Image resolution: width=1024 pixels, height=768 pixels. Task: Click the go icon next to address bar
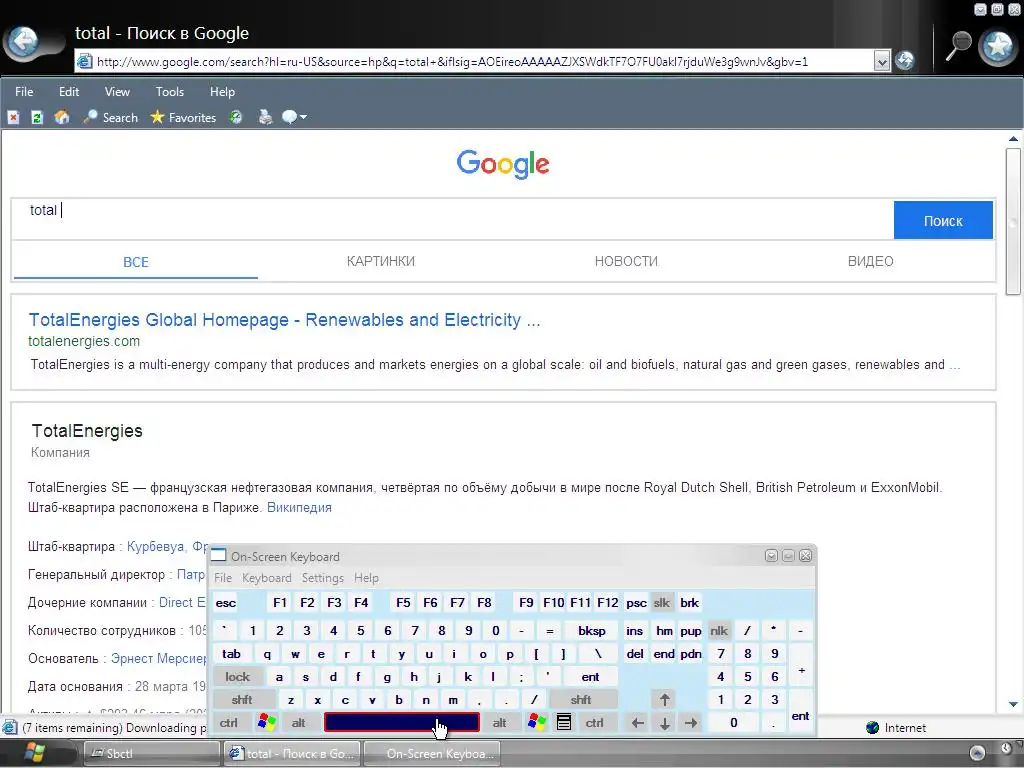pyautogui.click(x=904, y=61)
